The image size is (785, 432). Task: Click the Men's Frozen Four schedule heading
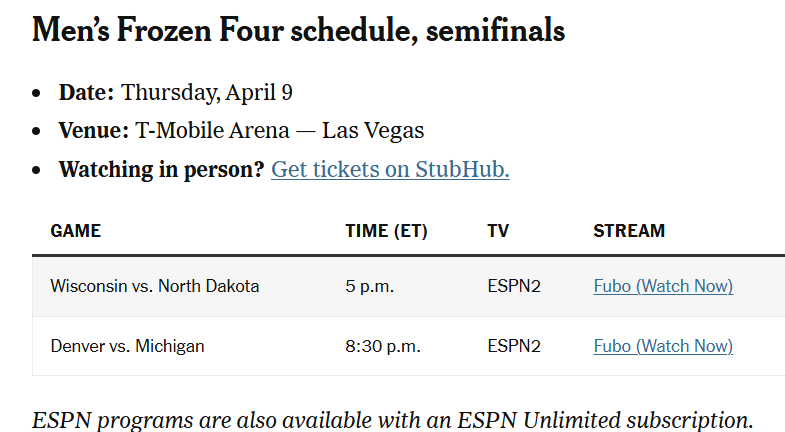(298, 31)
